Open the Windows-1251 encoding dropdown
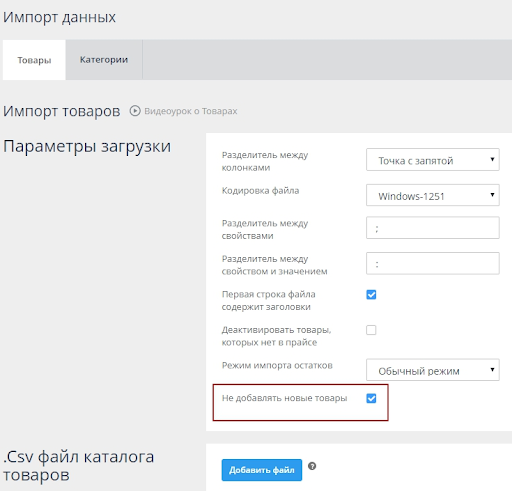 point(433,195)
